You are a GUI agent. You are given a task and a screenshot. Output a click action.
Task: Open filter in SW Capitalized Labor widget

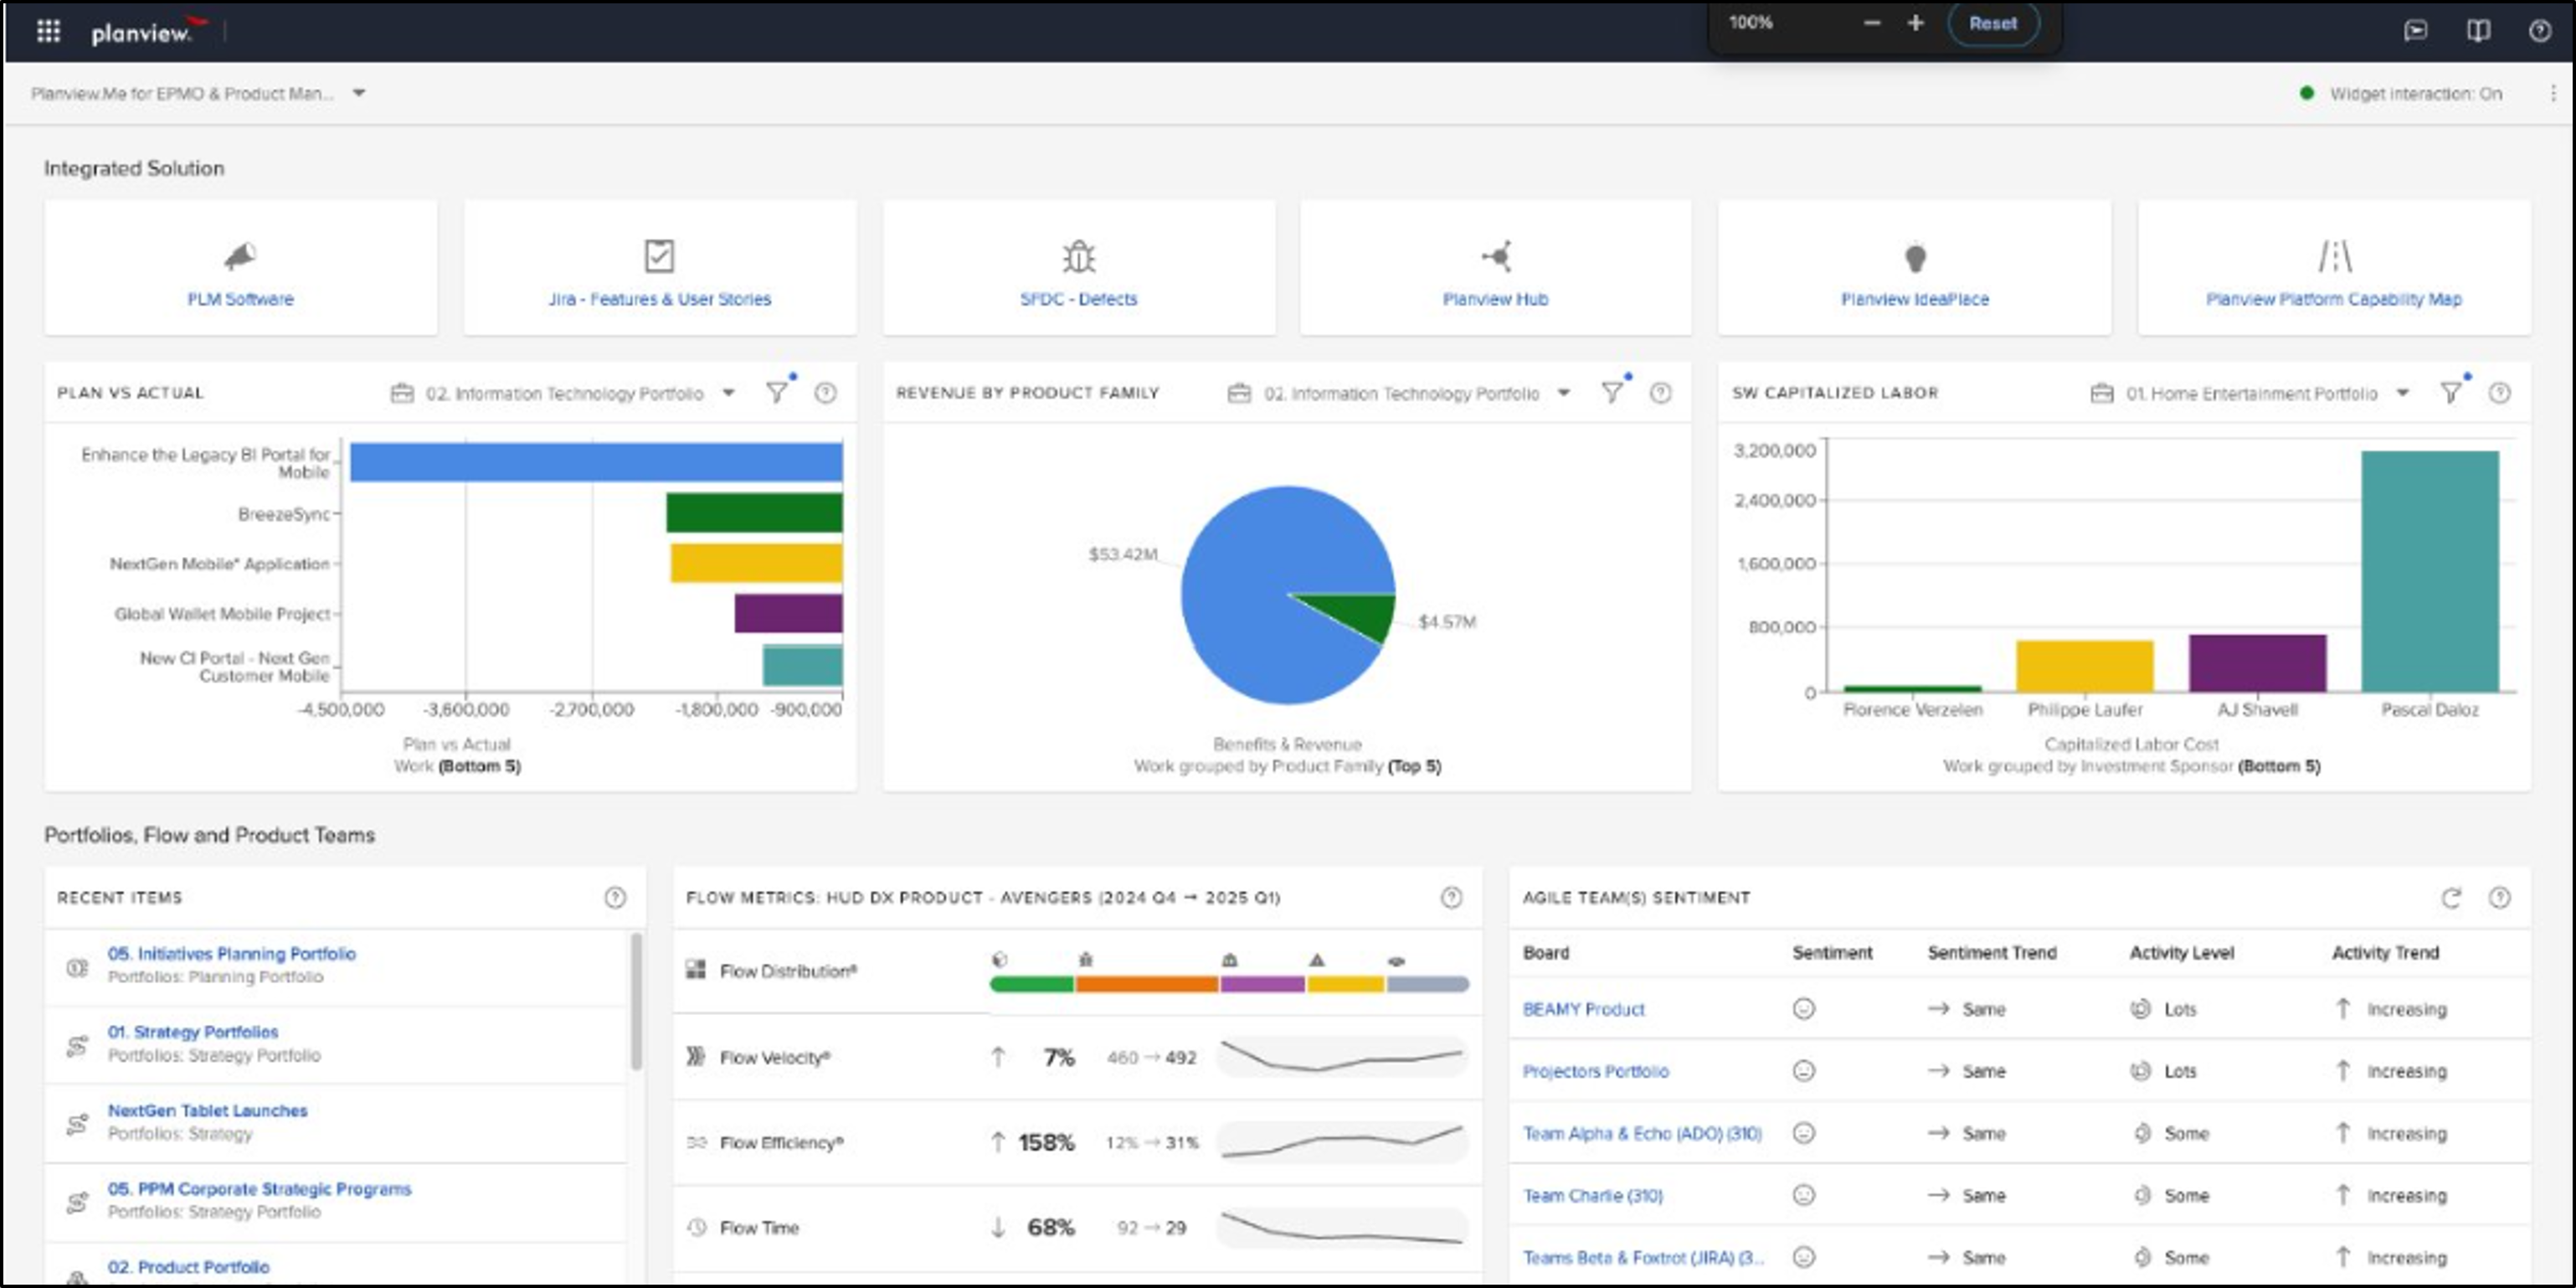(x=2451, y=393)
